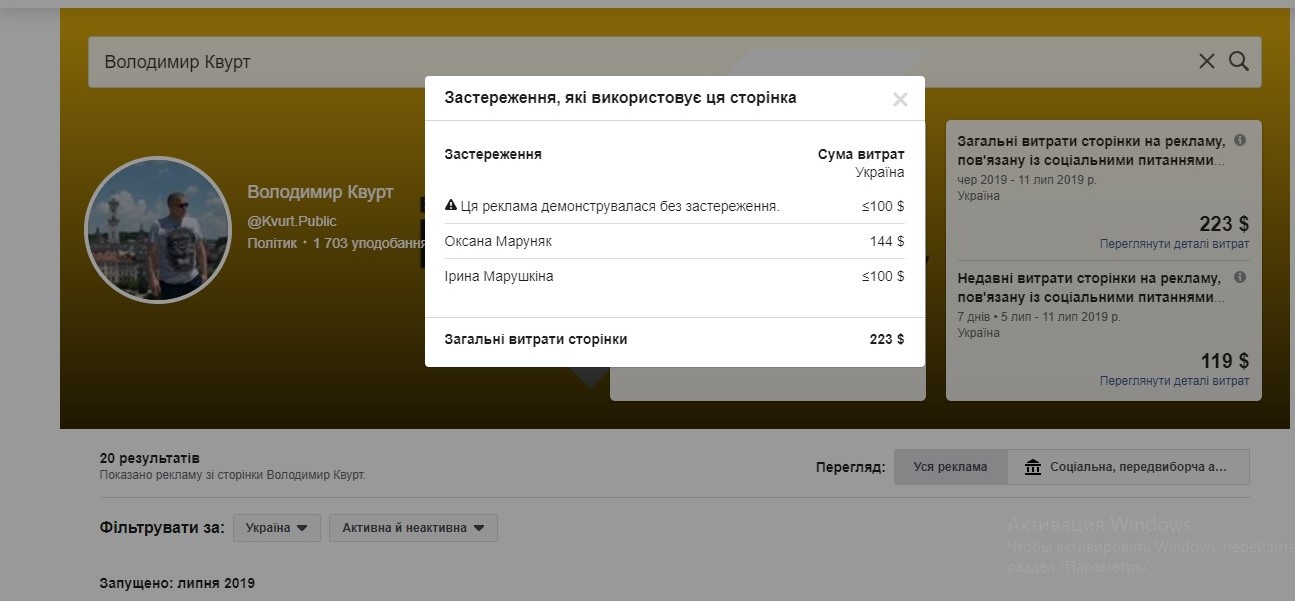Click the bank building icon in filter
Image resolution: width=1295 pixels, height=601 pixels.
[x=1033, y=467]
